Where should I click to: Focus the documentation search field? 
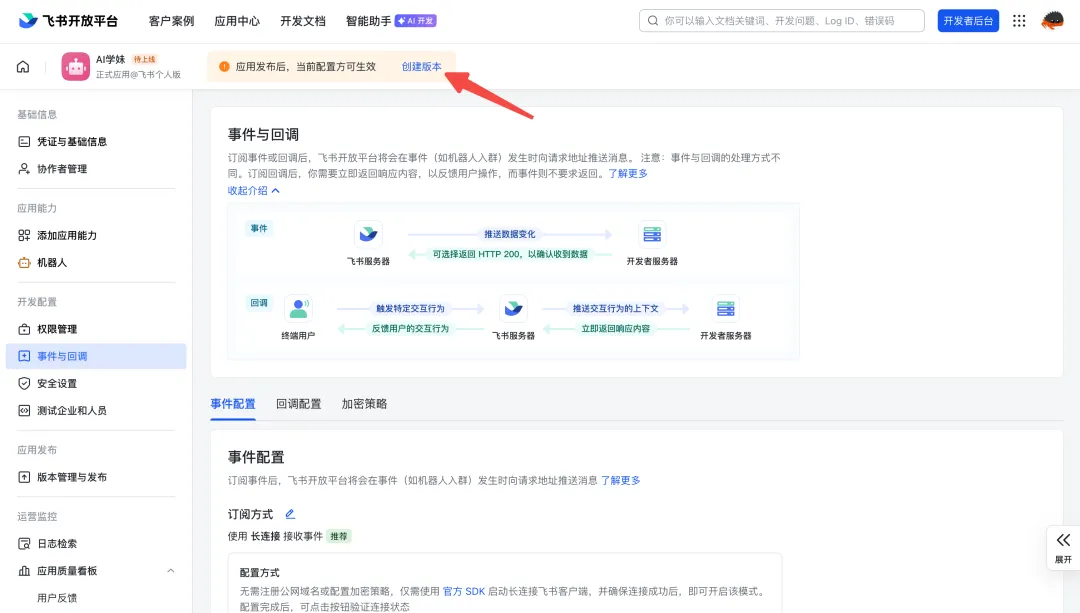click(x=782, y=21)
